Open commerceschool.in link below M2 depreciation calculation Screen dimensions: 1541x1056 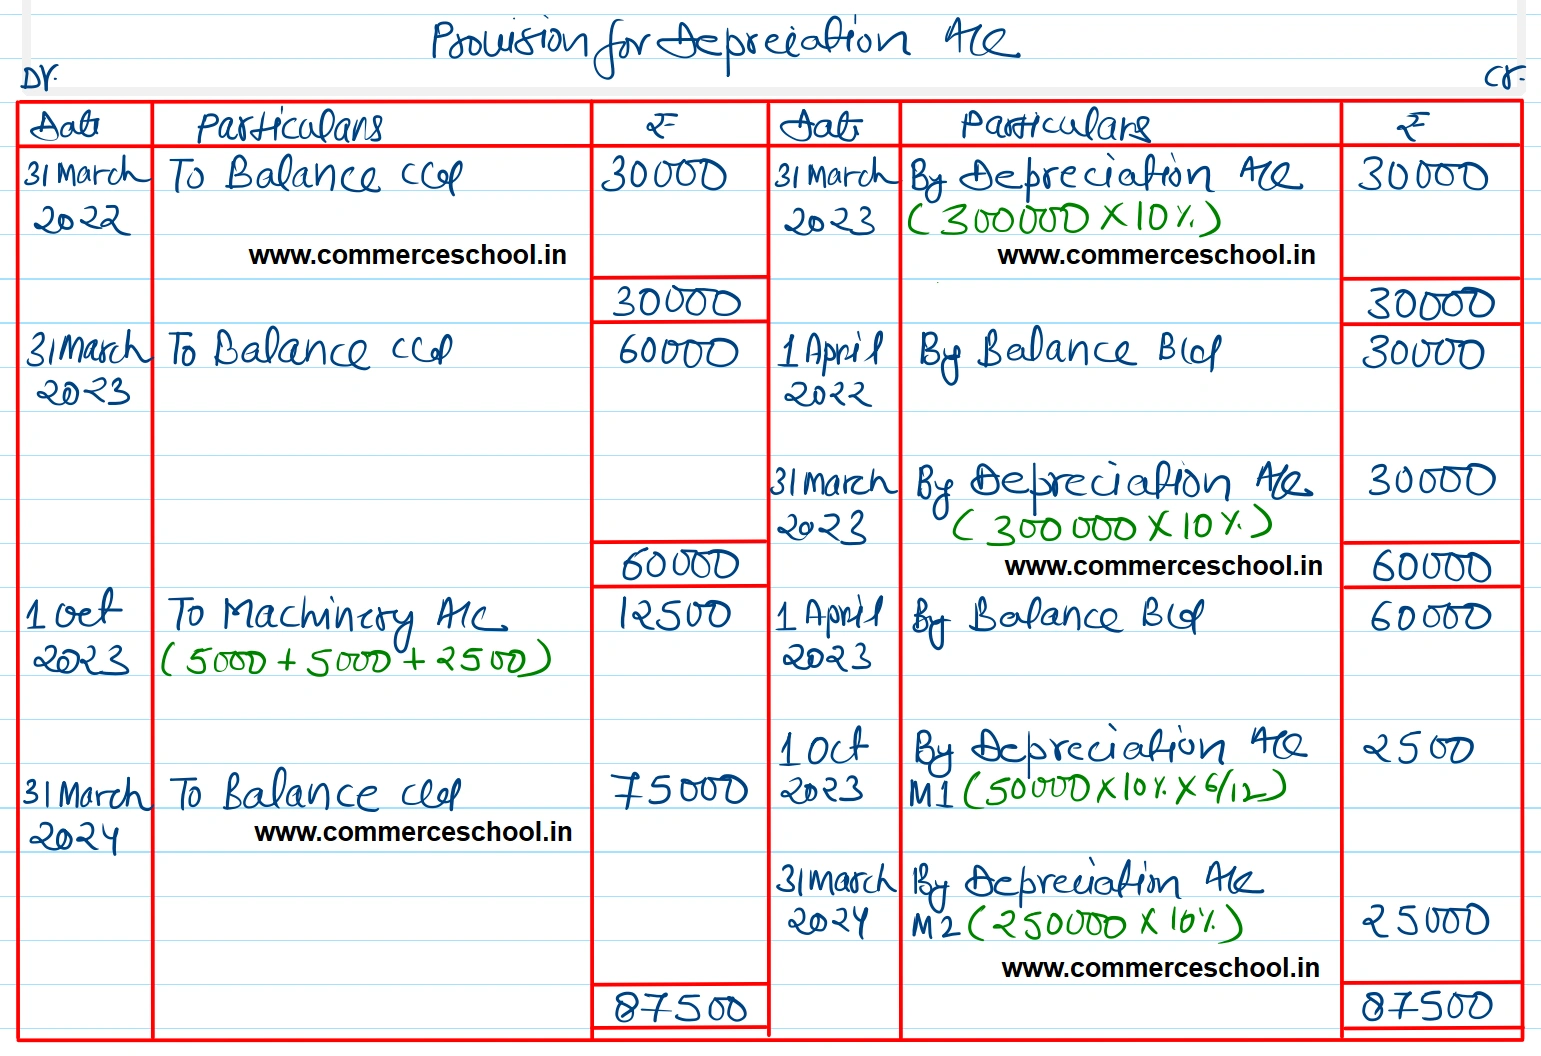tap(1160, 968)
